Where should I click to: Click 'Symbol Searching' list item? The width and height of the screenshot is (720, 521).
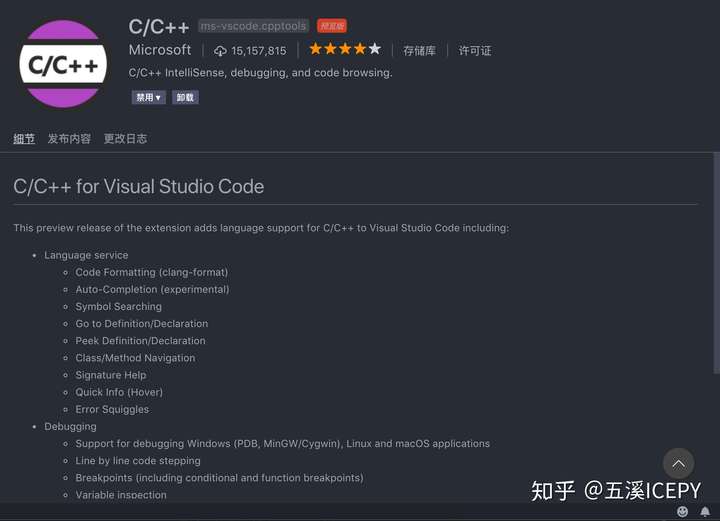pos(118,307)
